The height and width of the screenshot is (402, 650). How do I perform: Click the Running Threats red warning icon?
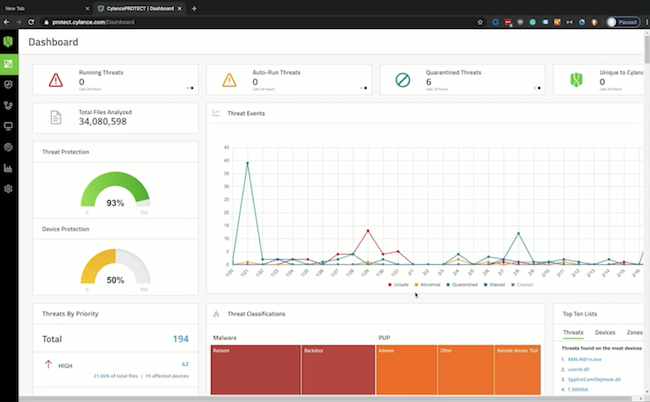(x=56, y=80)
